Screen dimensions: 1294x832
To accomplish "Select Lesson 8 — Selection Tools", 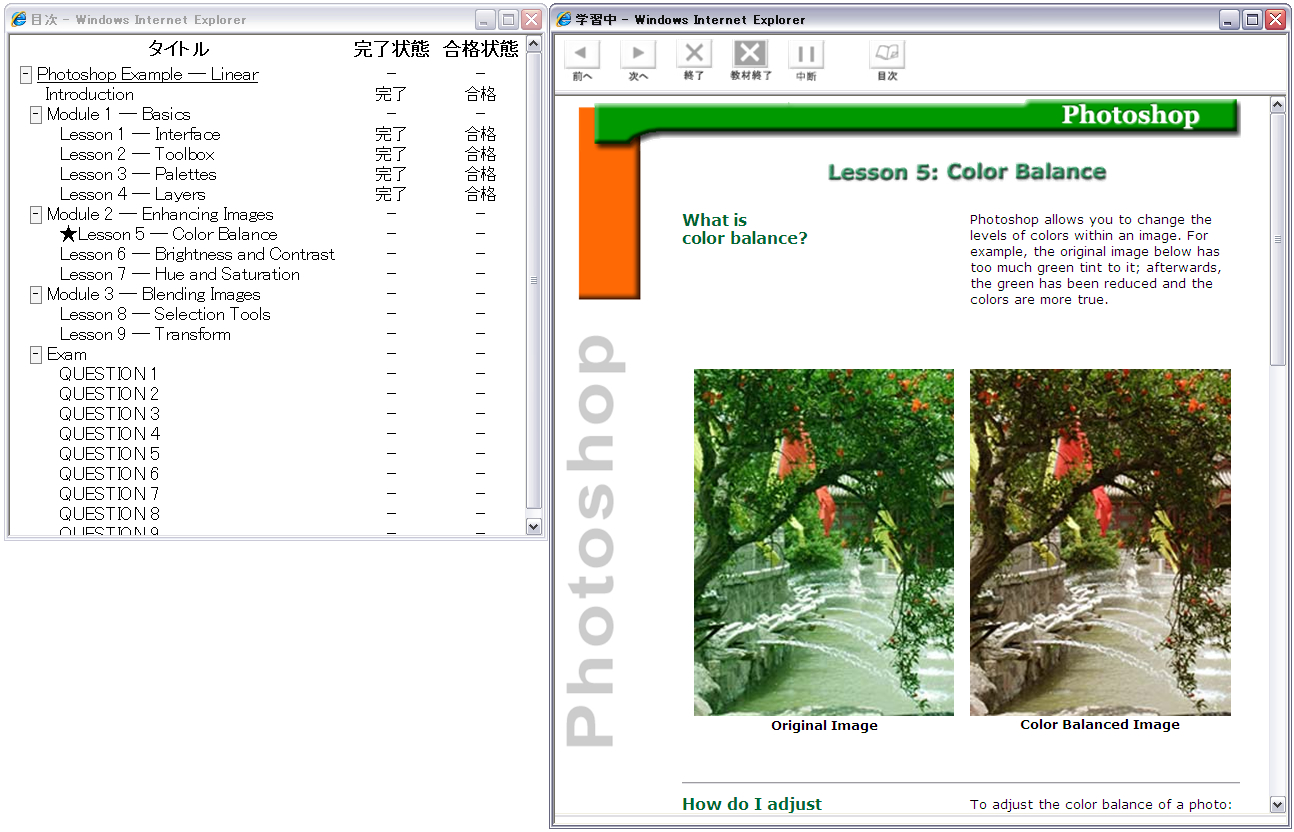I will click(165, 314).
